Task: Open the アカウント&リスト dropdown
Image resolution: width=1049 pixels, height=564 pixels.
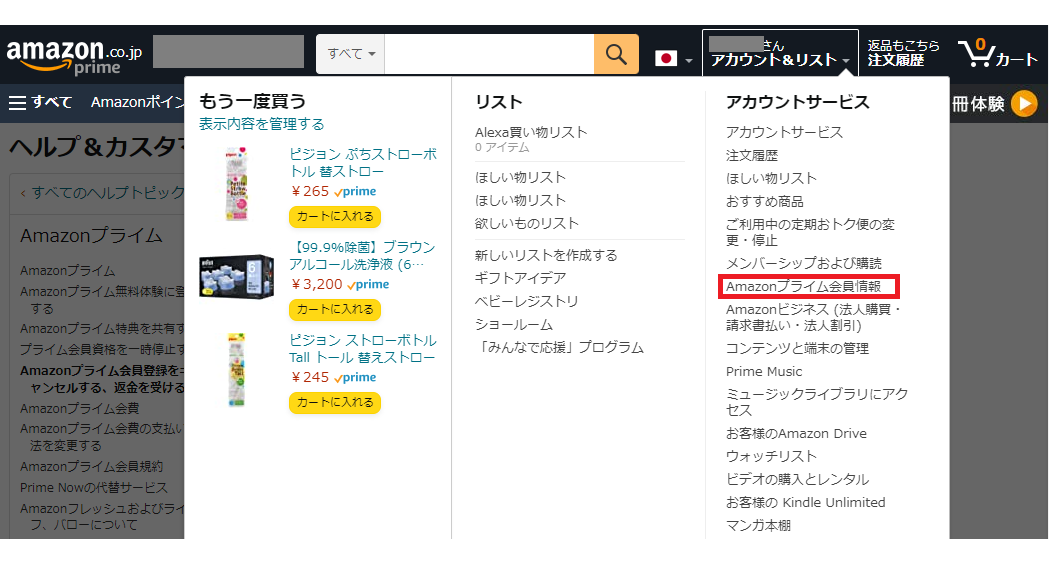Action: pos(780,53)
